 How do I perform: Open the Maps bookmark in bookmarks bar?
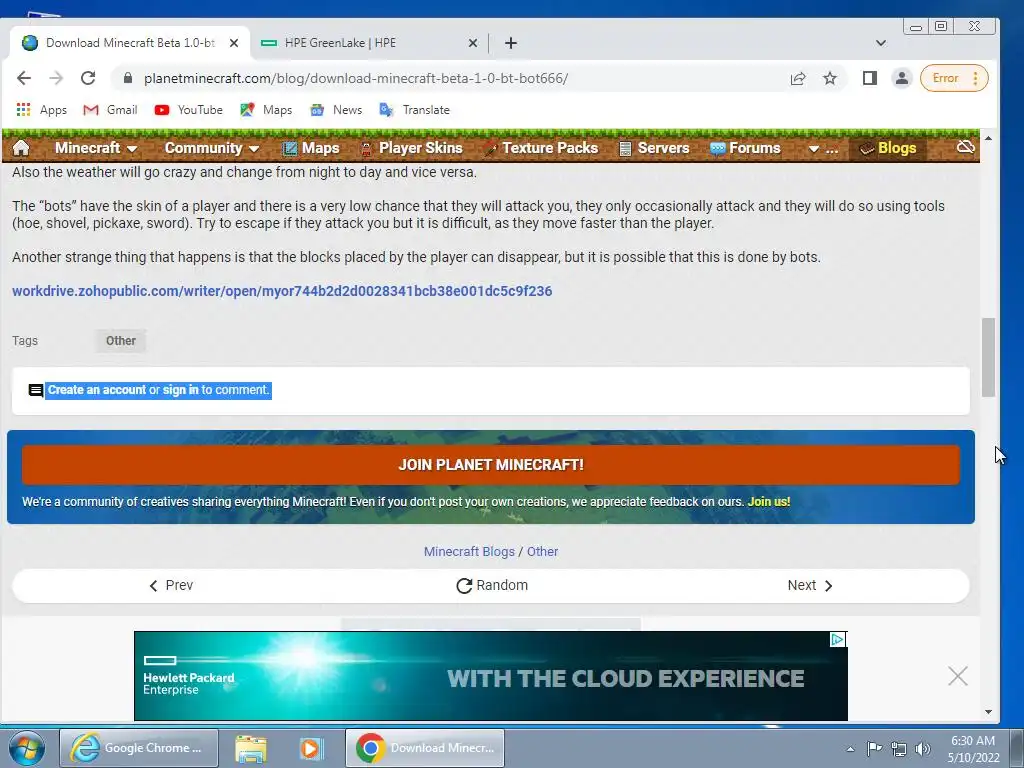click(266, 110)
